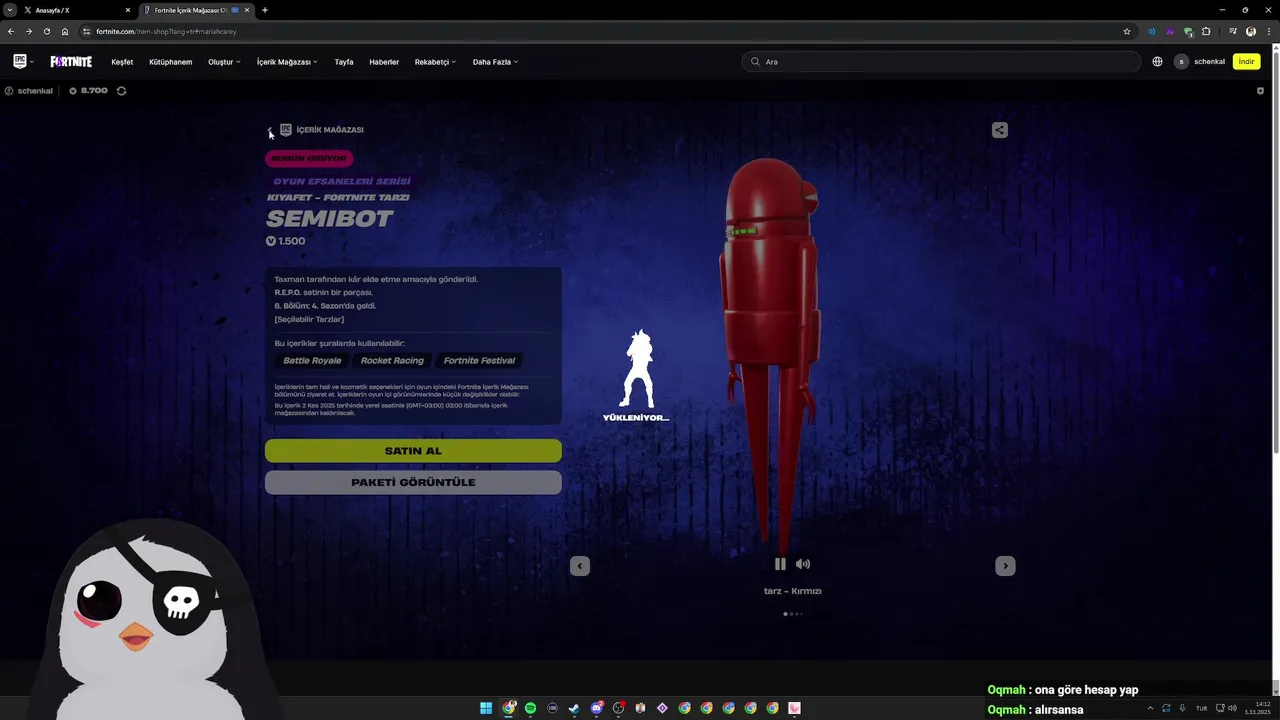The width and height of the screenshot is (1280, 720).
Task: Click the Epic Games logo
Action: click(20, 61)
